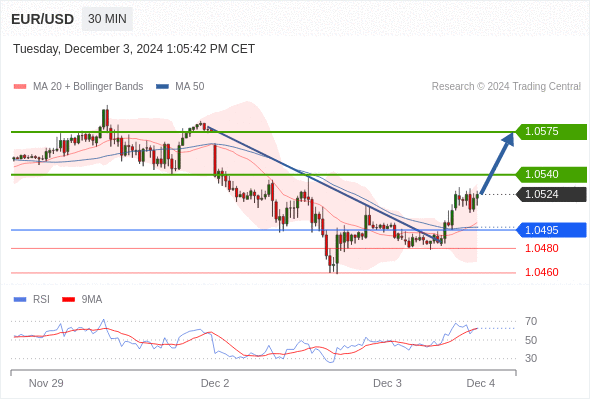
Task: Click the RSI 30 axis value
Action: tap(531, 358)
